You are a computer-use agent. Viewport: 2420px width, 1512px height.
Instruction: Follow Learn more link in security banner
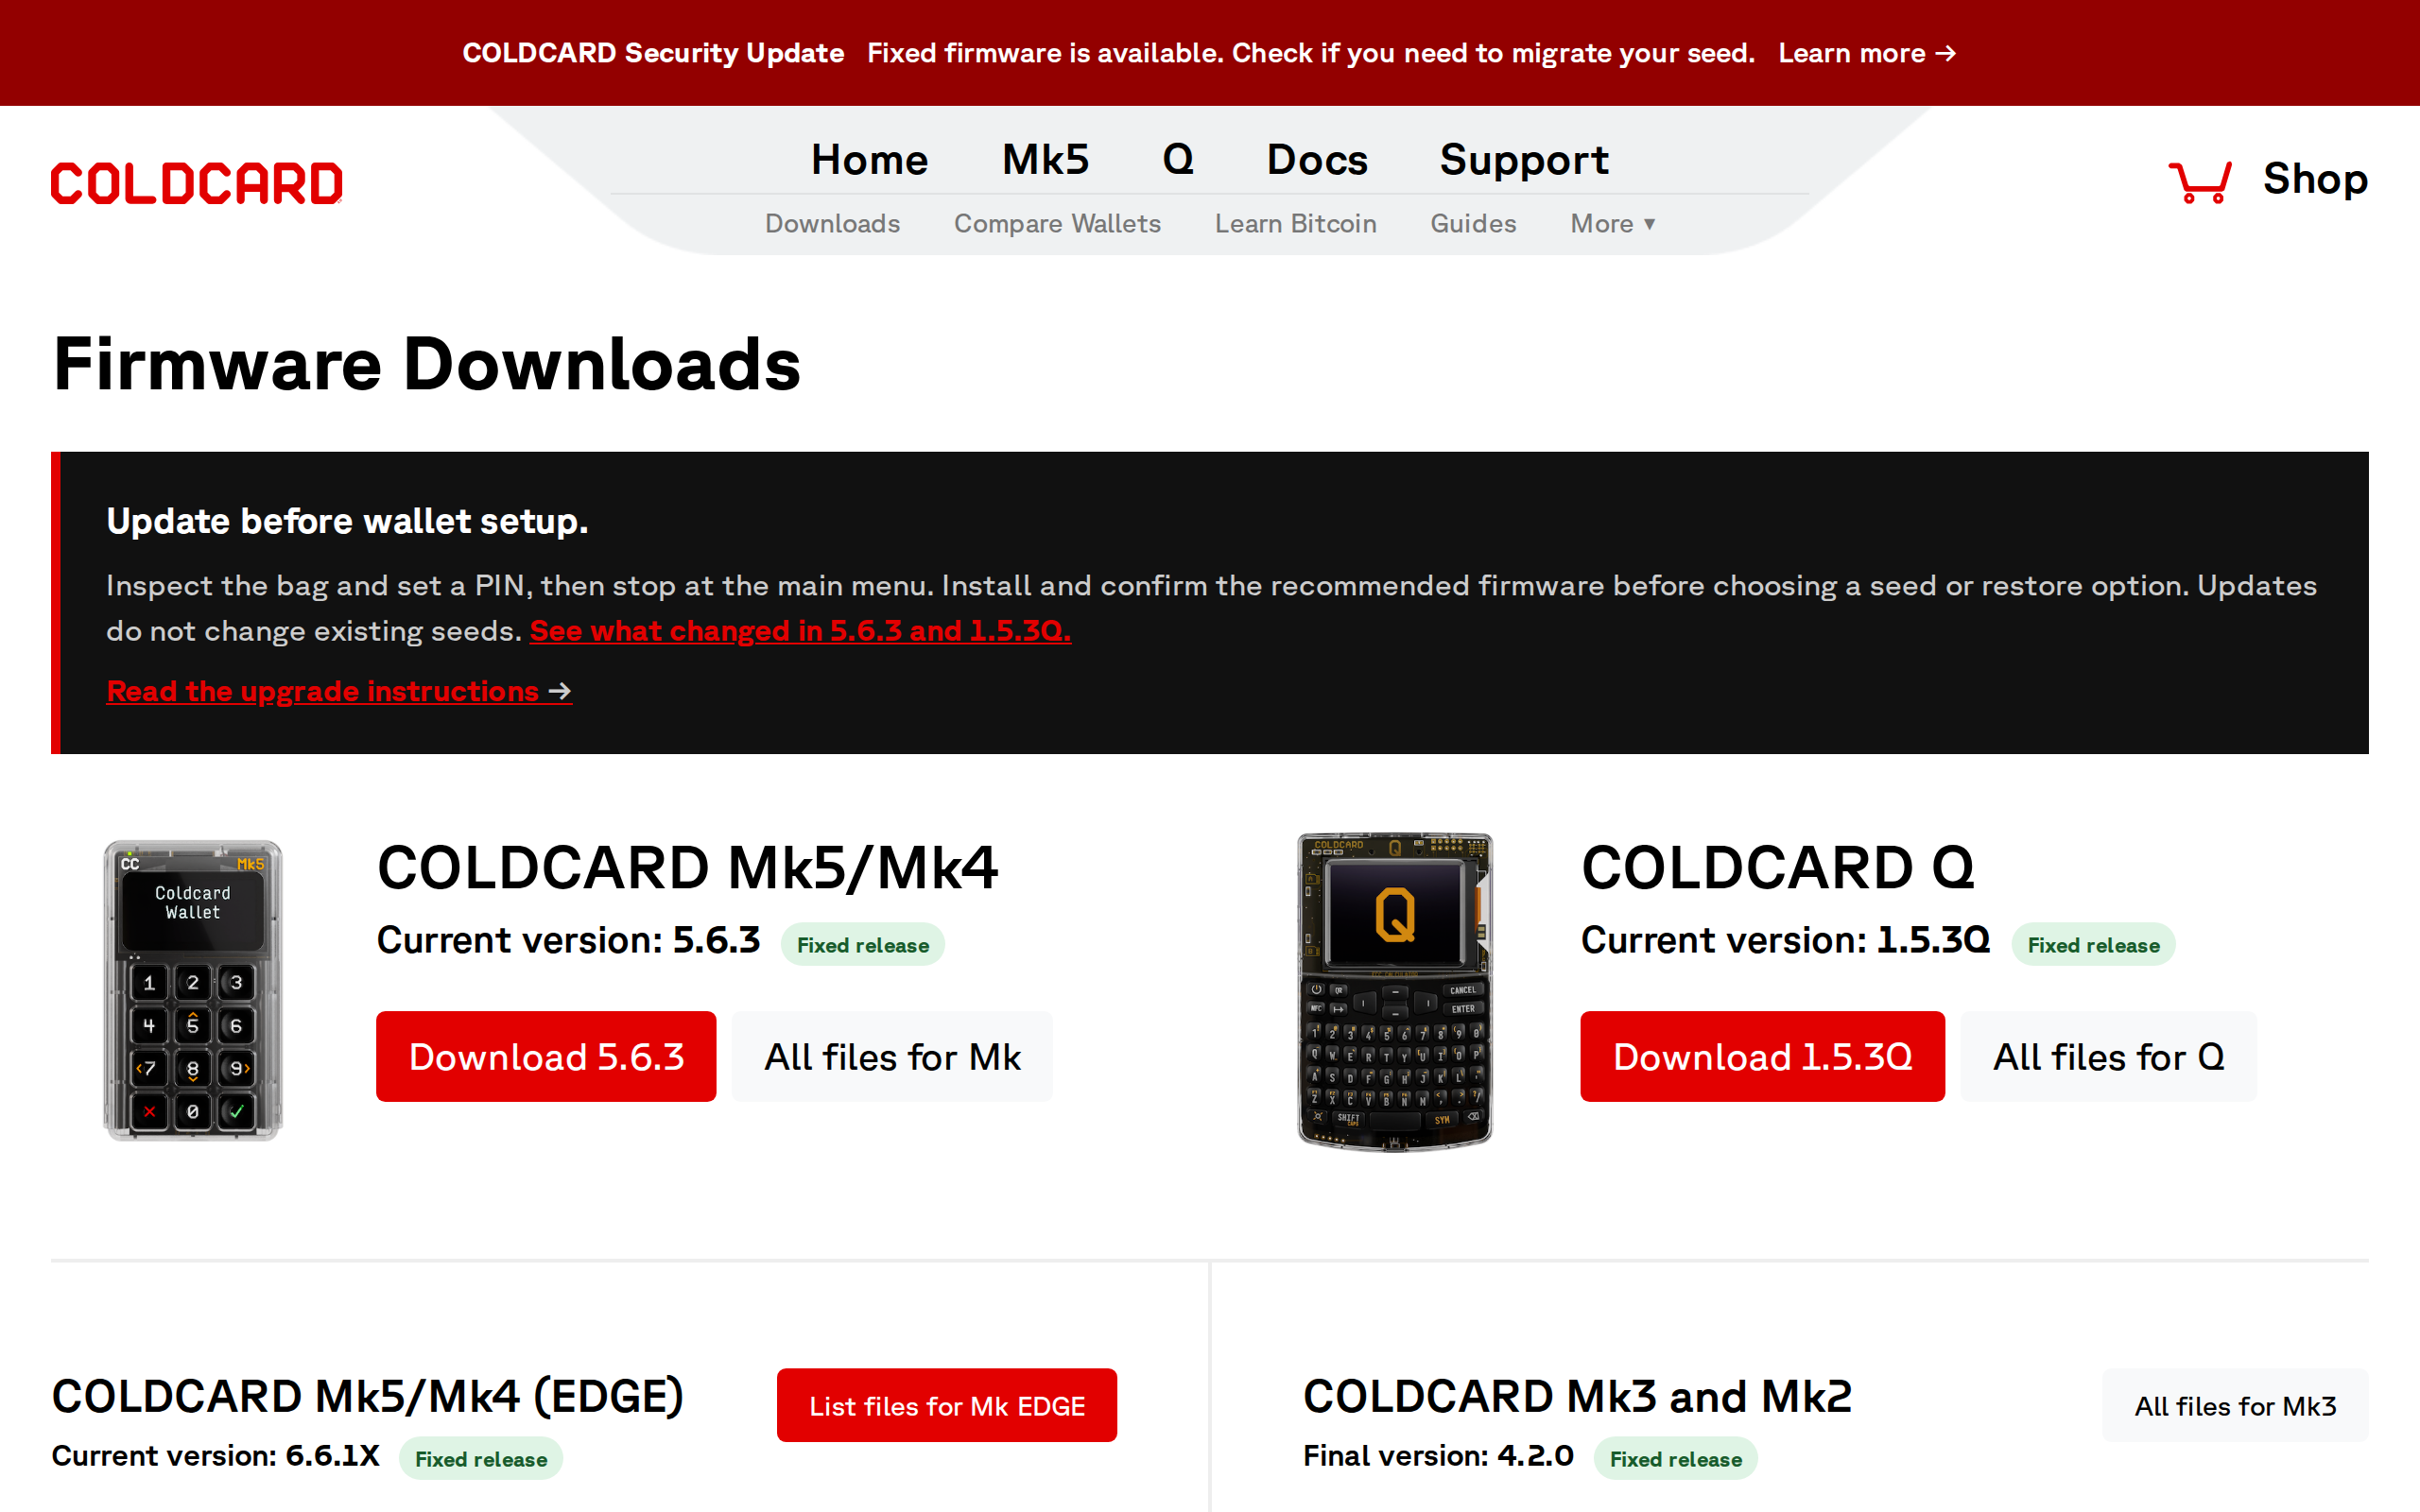coord(1866,53)
